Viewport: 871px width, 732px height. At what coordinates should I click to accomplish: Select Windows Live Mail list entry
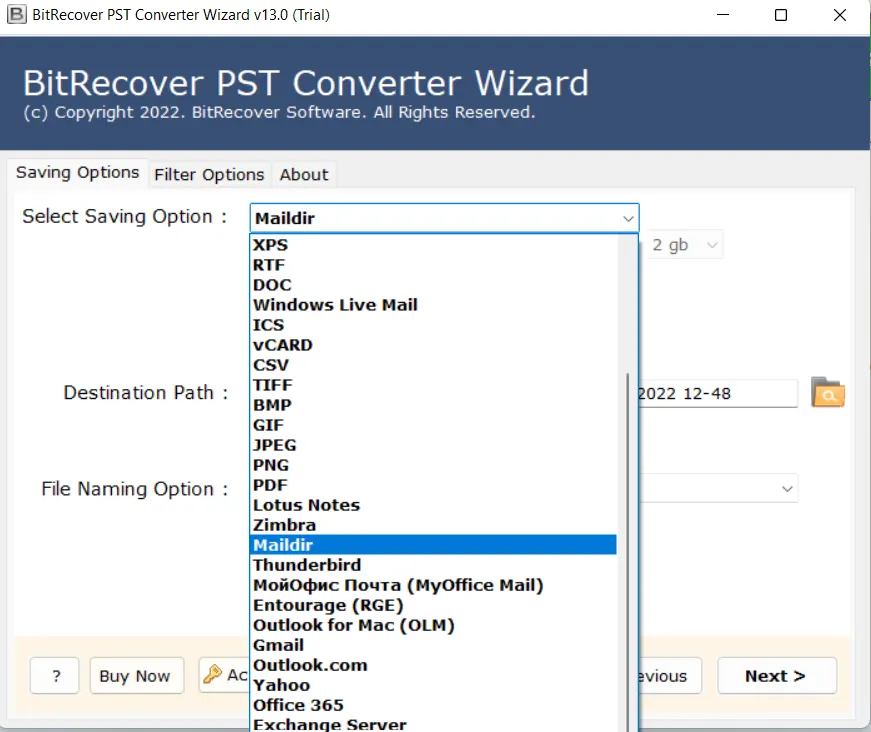click(335, 305)
